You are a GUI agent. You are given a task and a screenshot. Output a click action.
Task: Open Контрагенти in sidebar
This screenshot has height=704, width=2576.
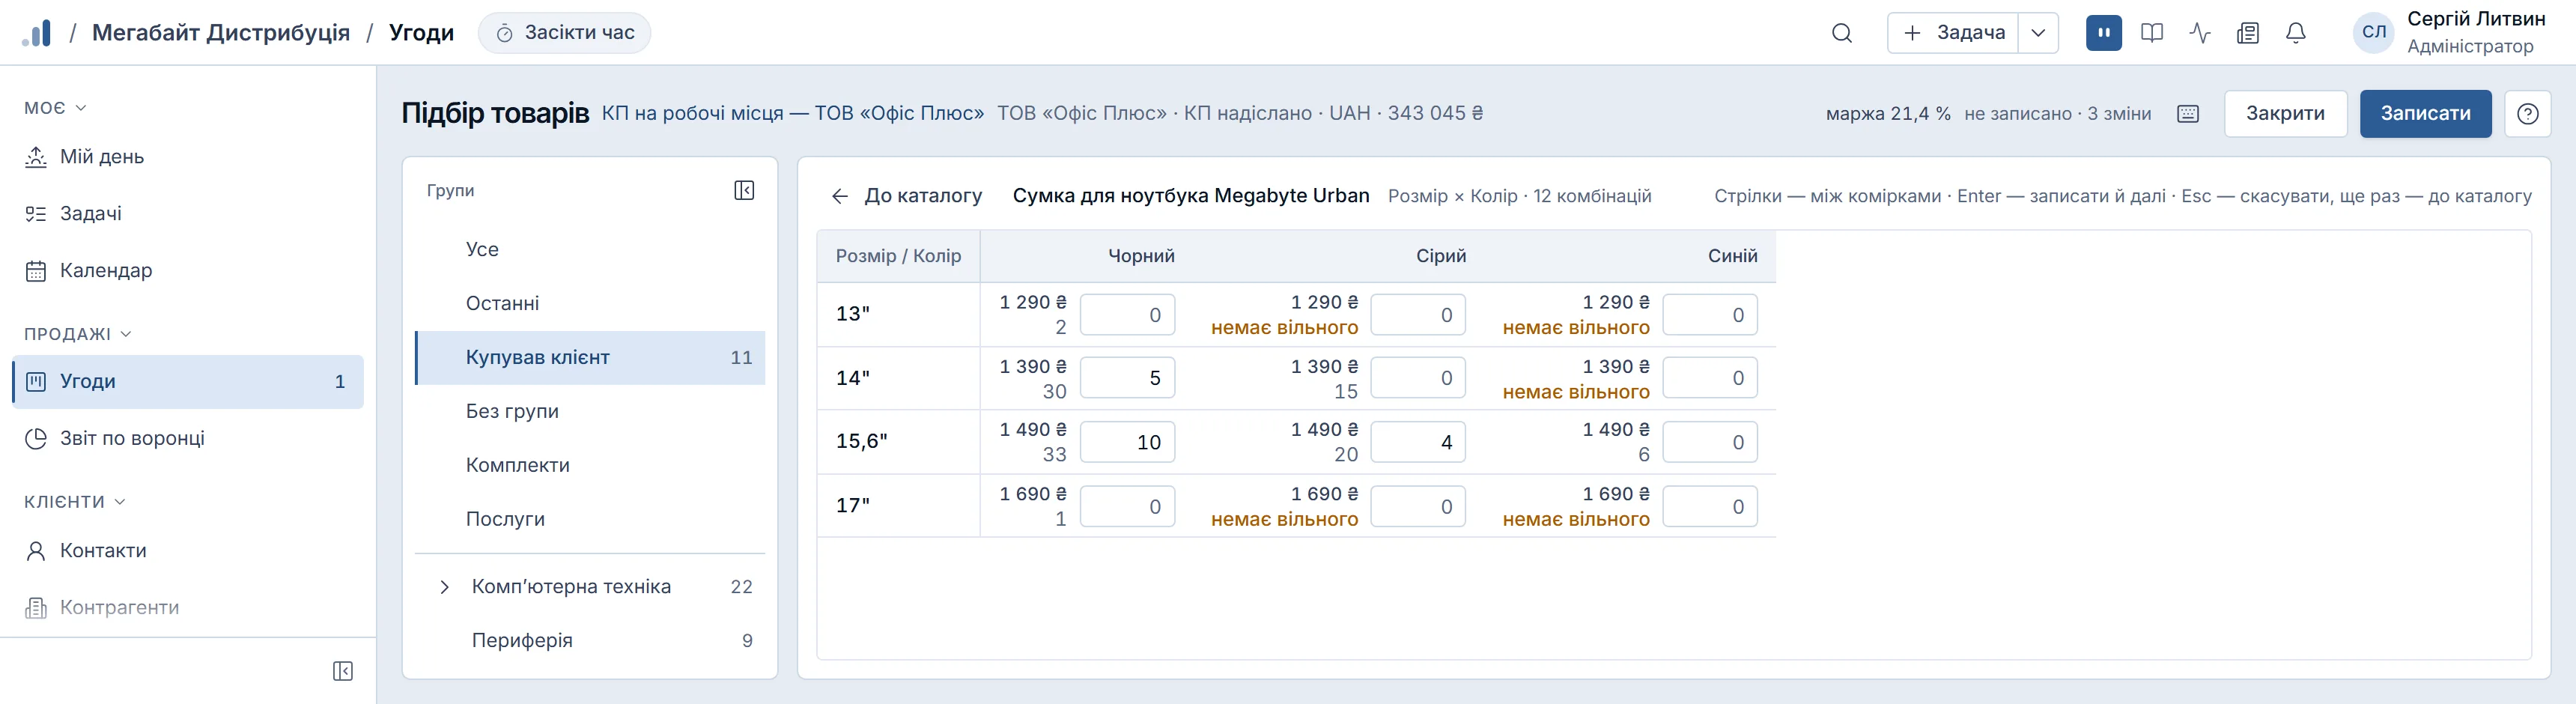pyautogui.click(x=188, y=608)
